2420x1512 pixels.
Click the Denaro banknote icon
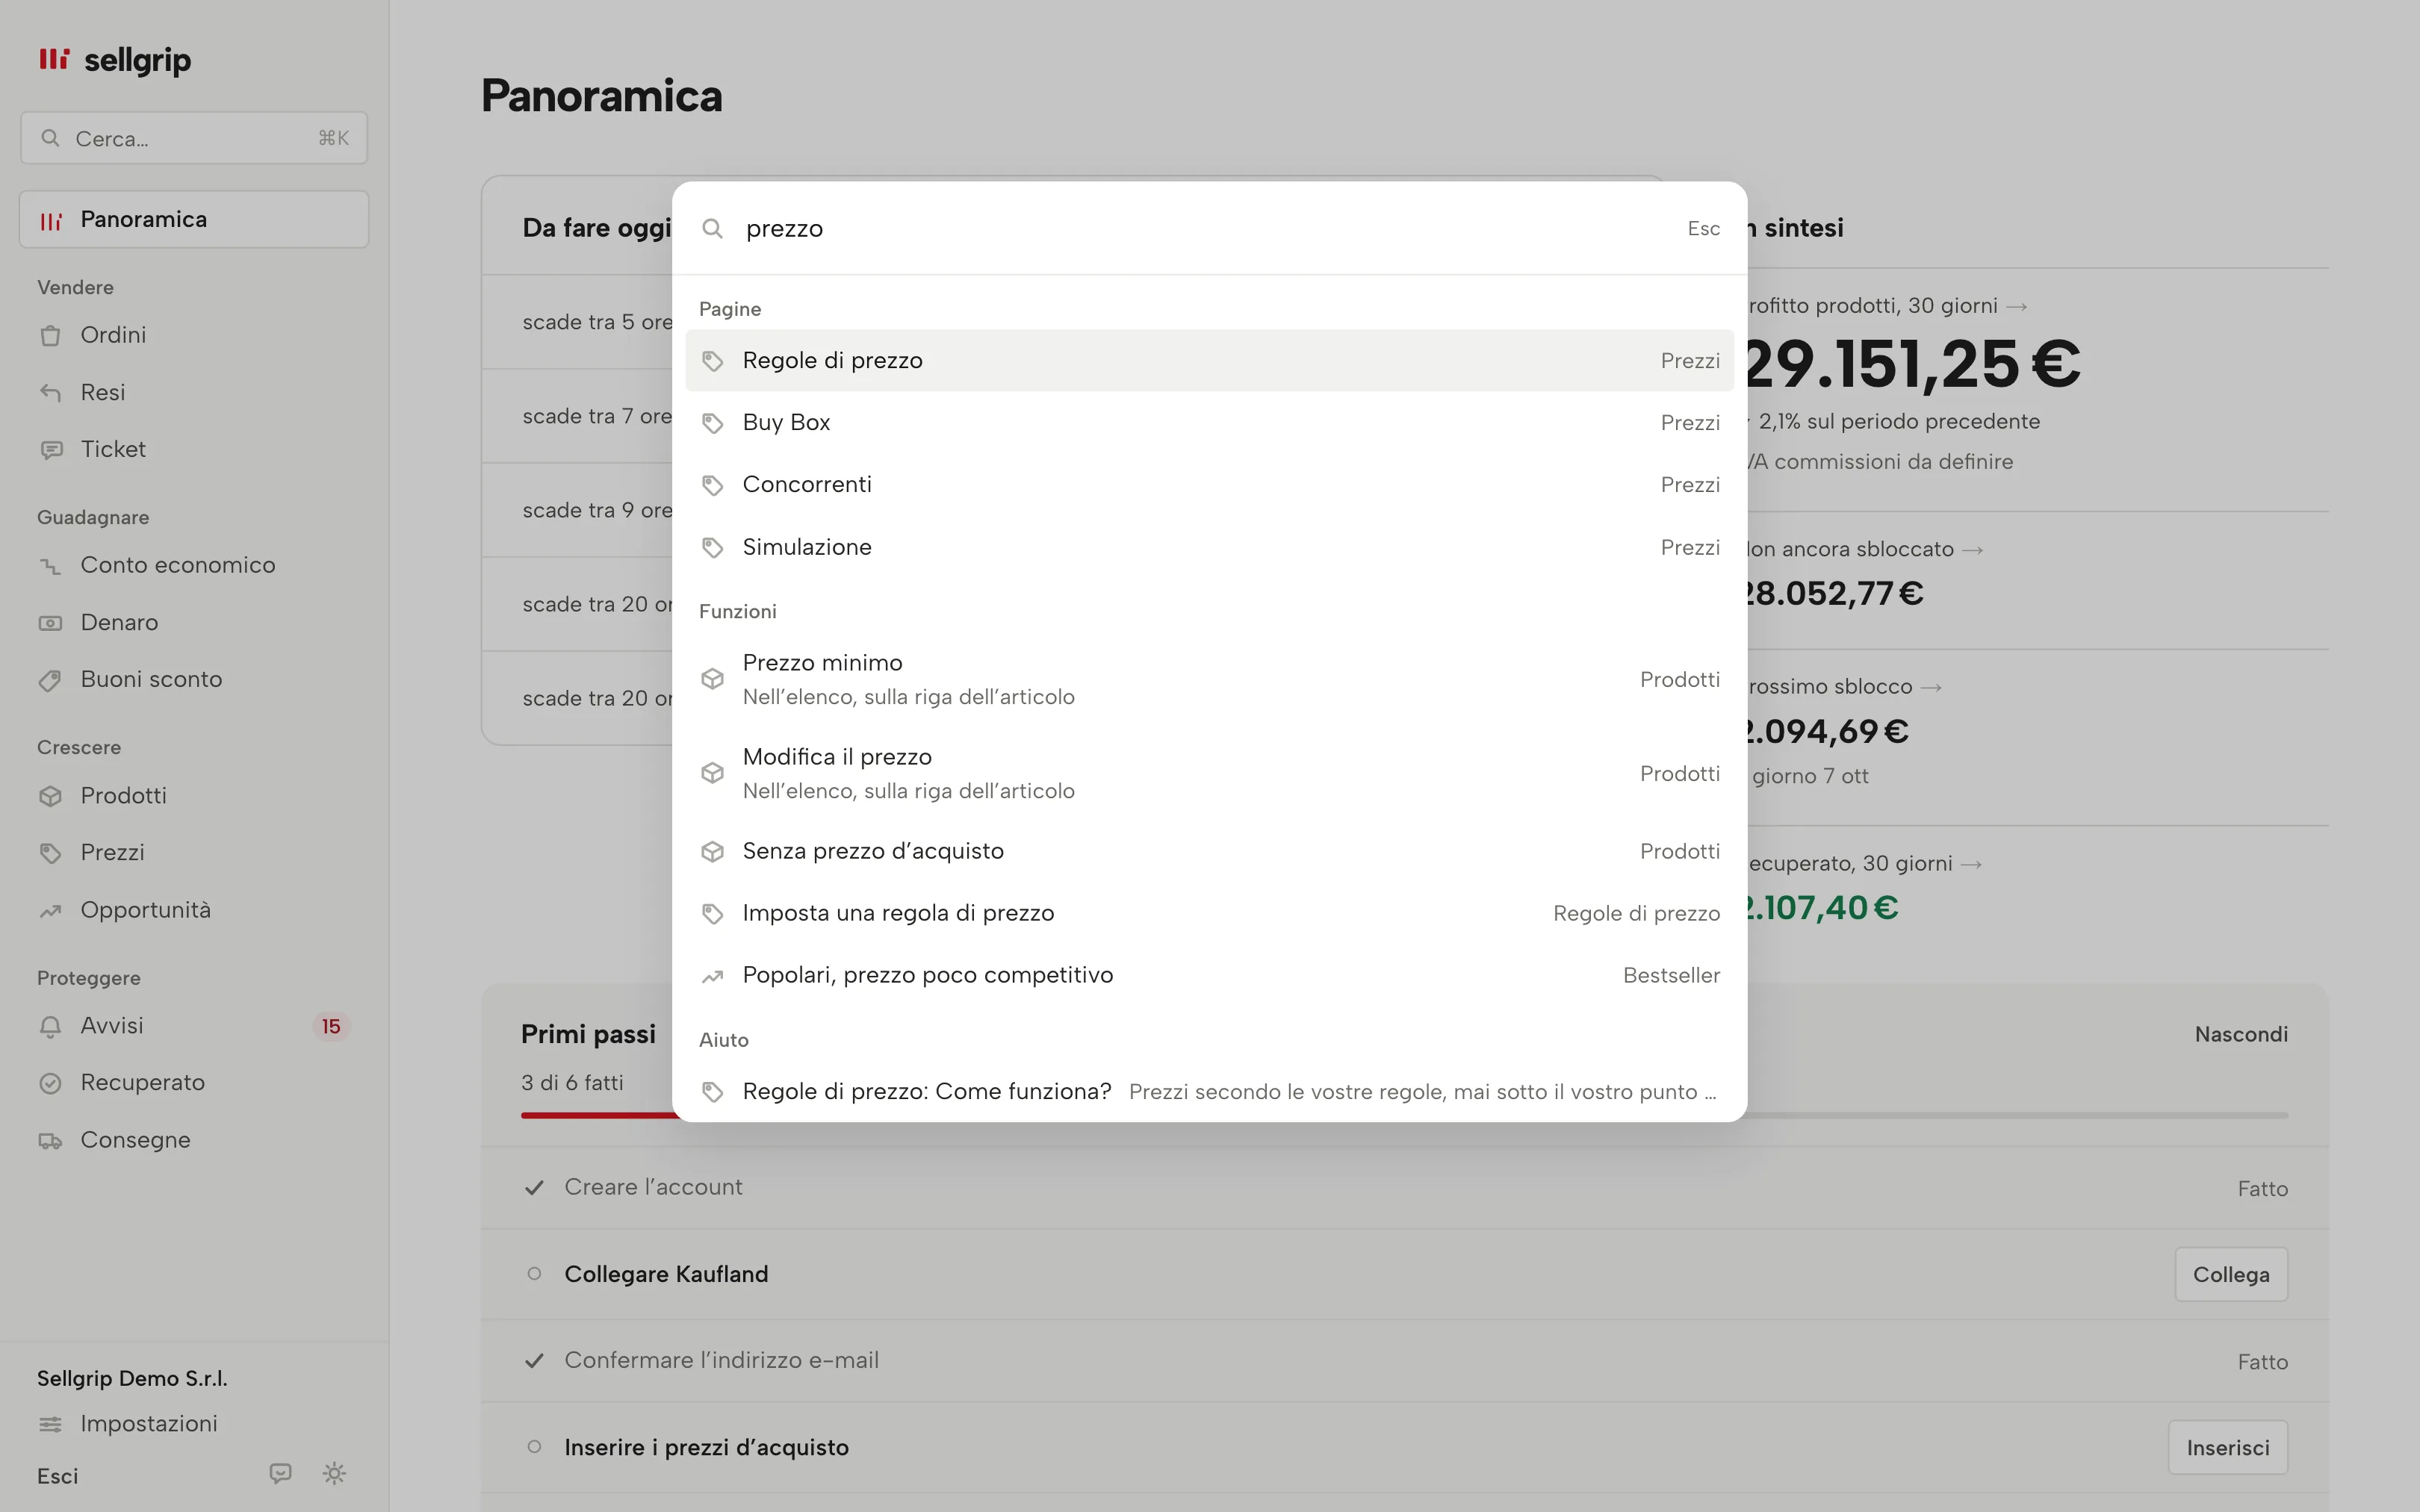[50, 623]
